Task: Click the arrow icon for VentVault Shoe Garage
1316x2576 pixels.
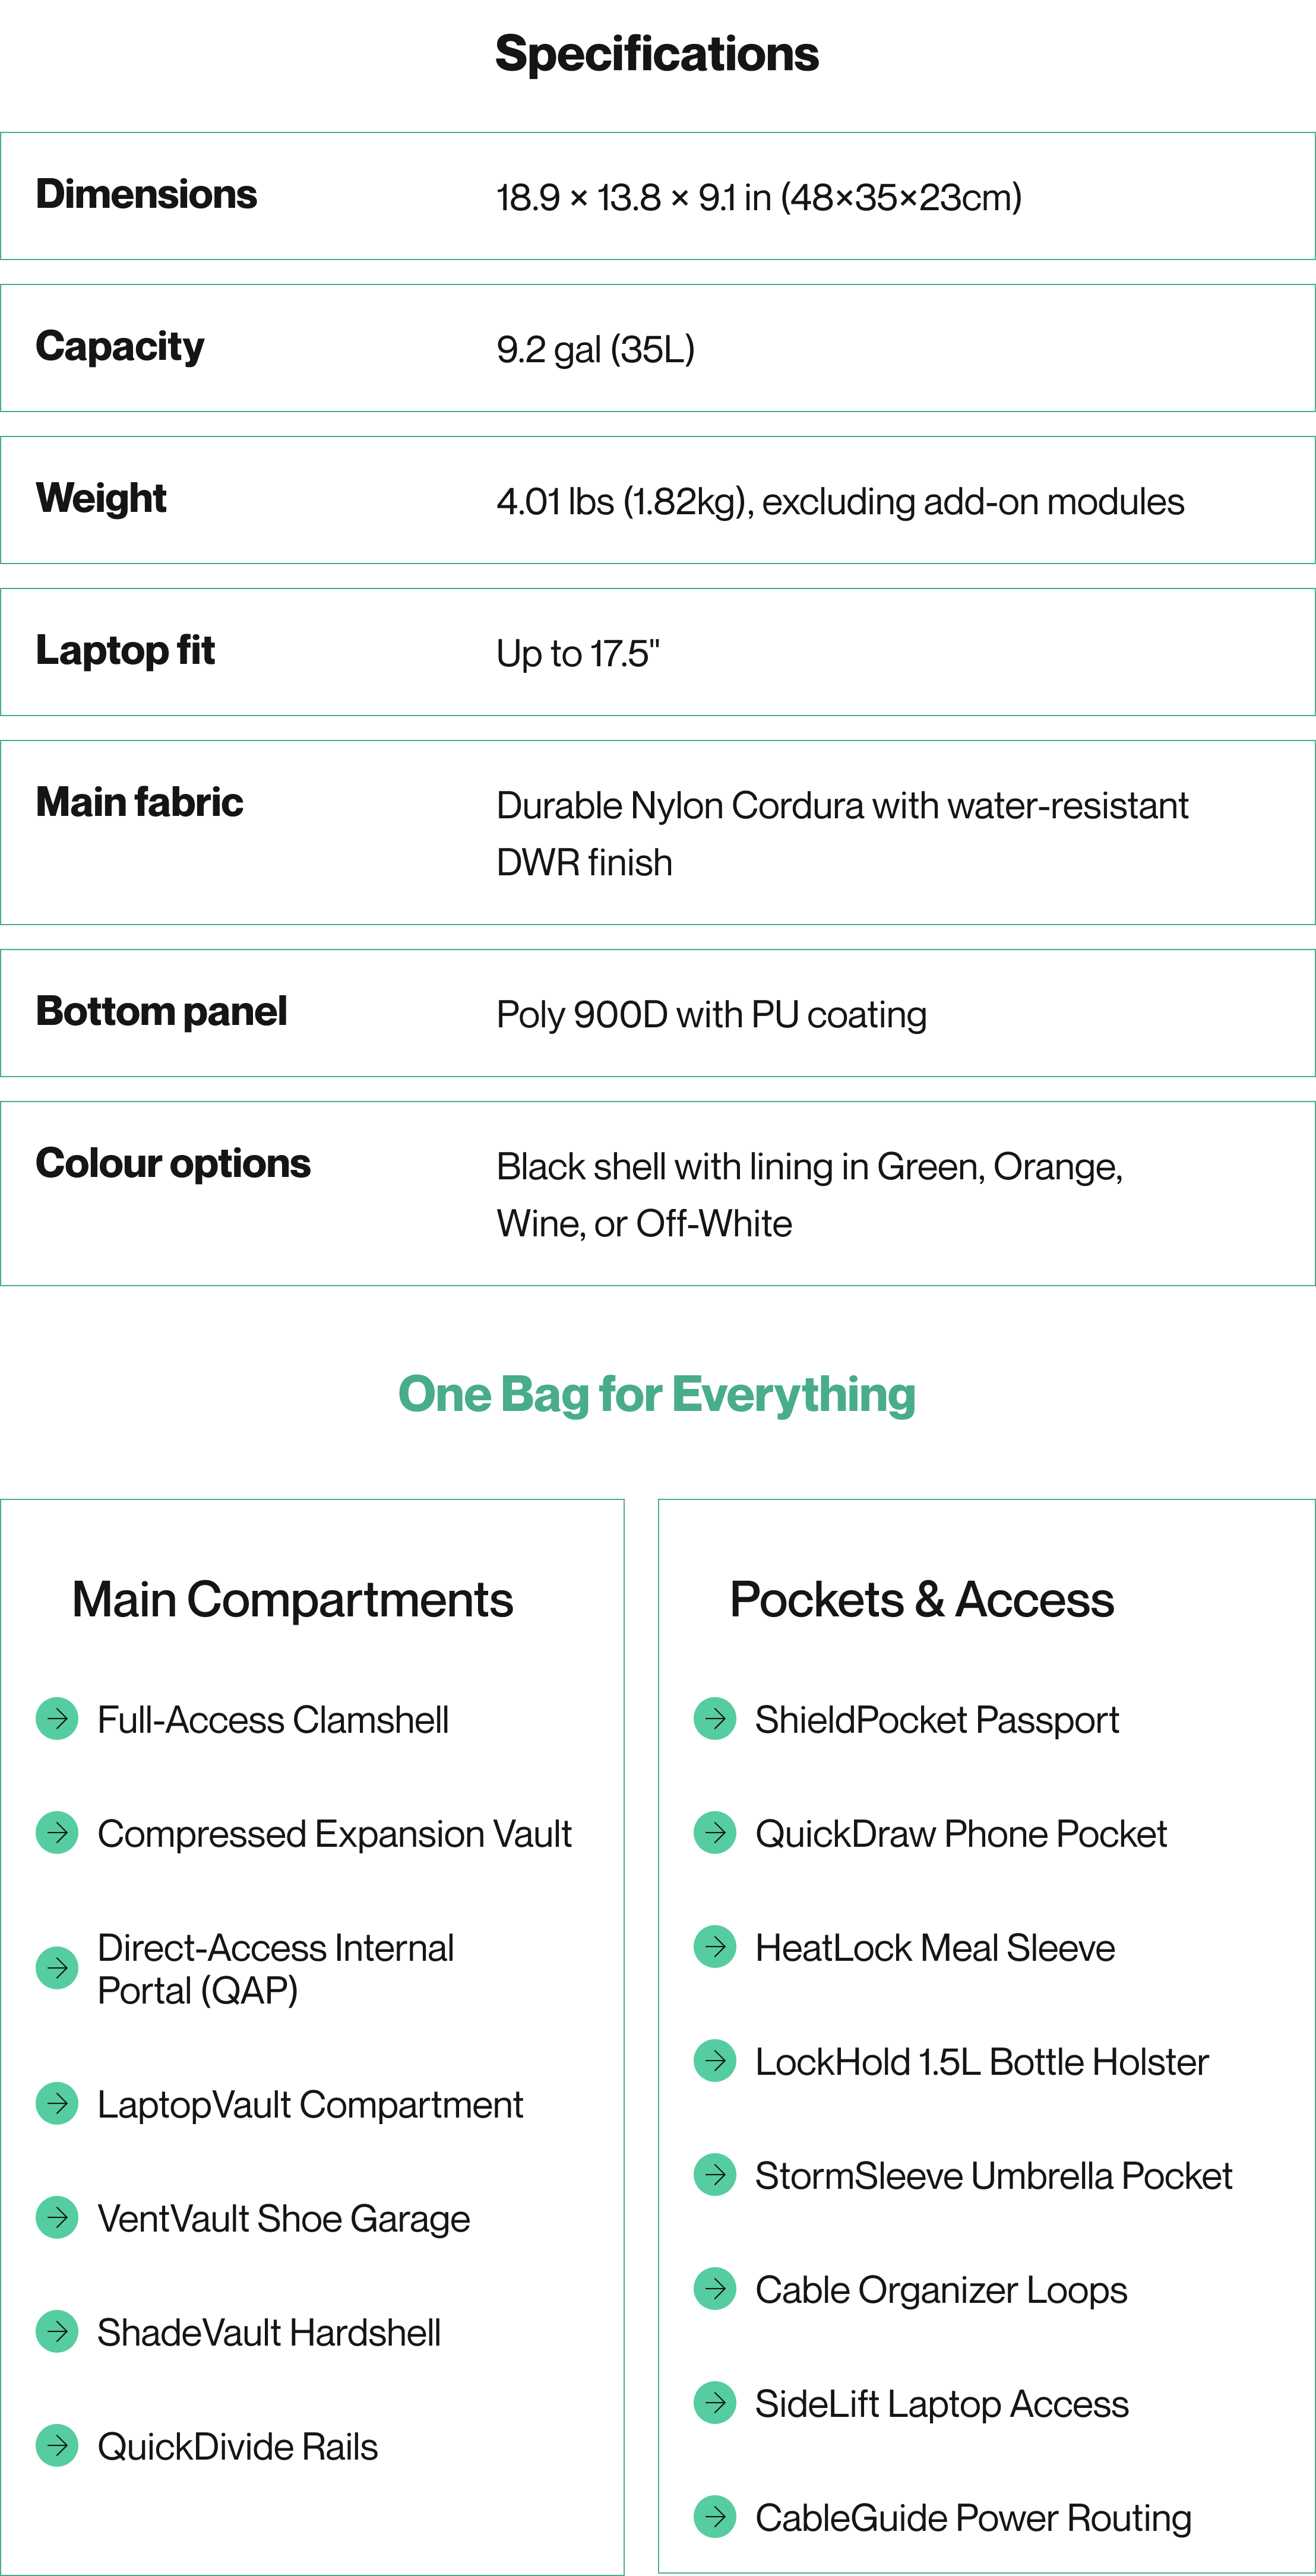Action: coord(57,2218)
